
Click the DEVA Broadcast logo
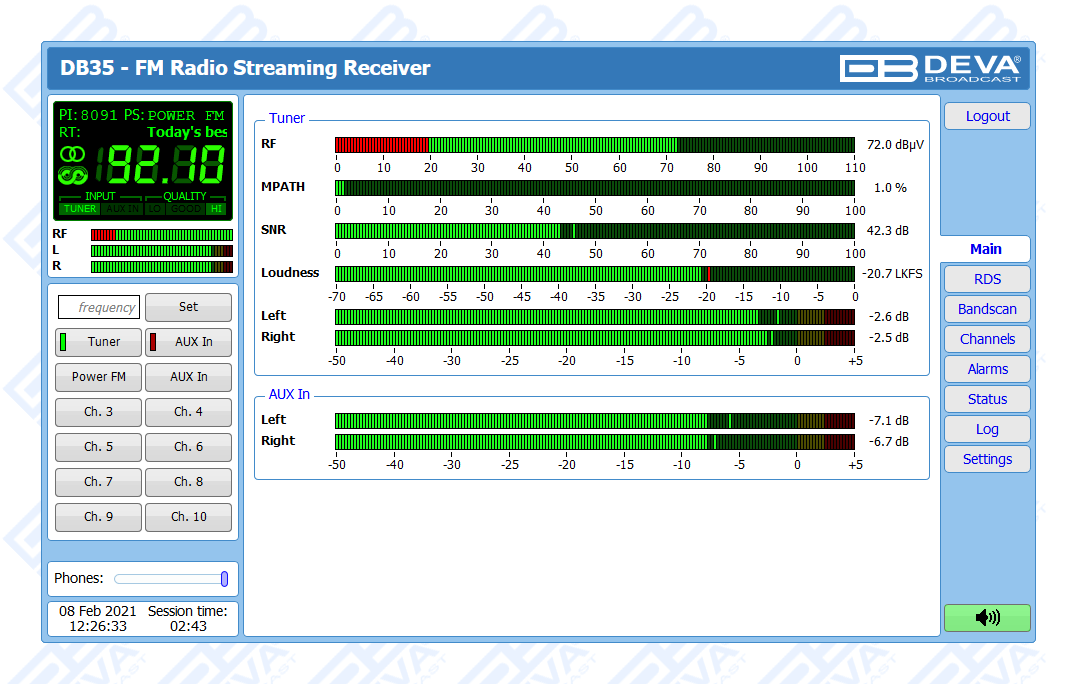point(930,68)
